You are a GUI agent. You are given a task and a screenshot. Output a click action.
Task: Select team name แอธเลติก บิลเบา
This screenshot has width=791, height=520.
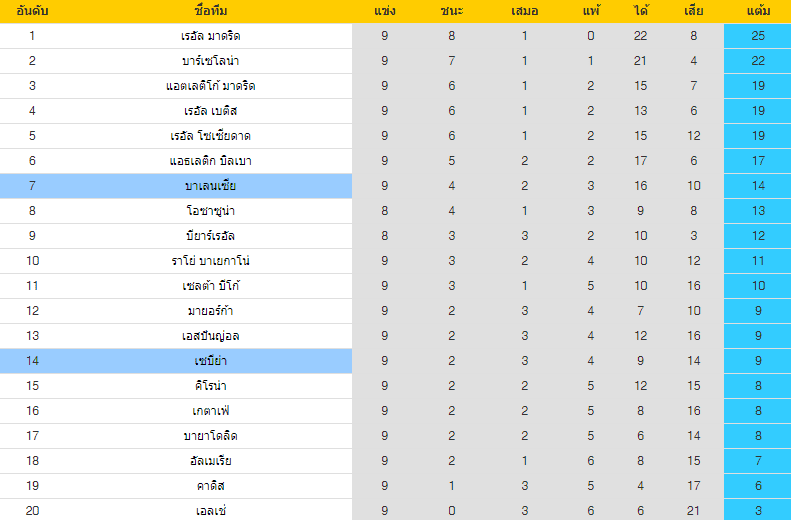coord(211,161)
